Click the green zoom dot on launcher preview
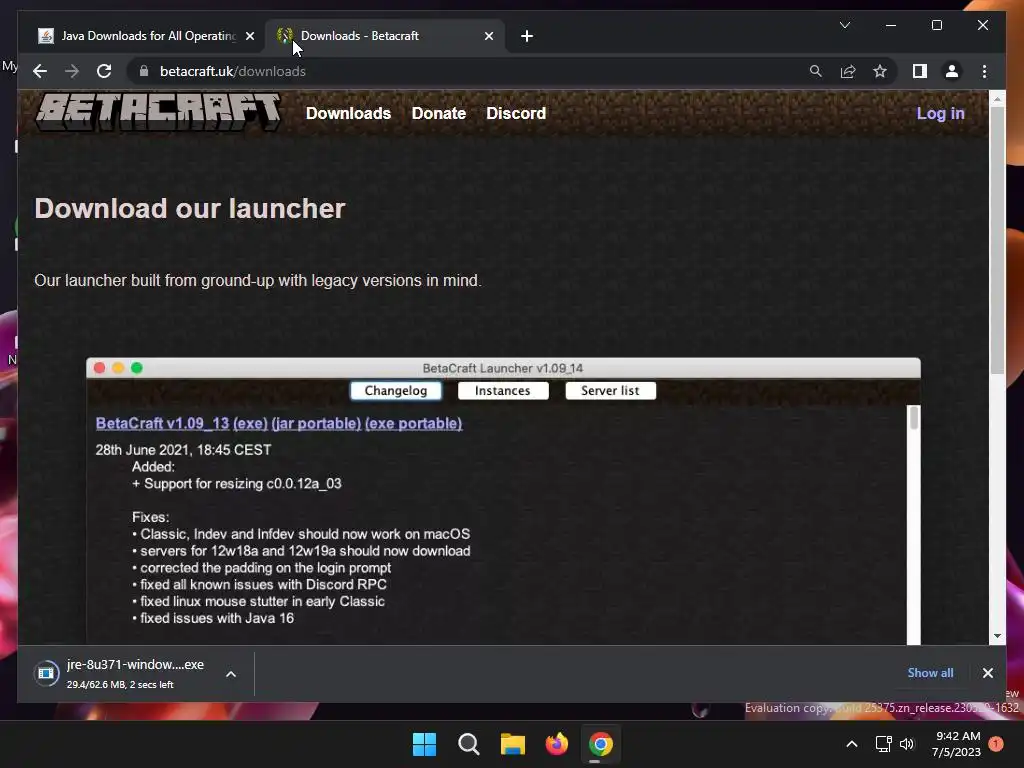This screenshot has height=768, width=1024. 136,368
